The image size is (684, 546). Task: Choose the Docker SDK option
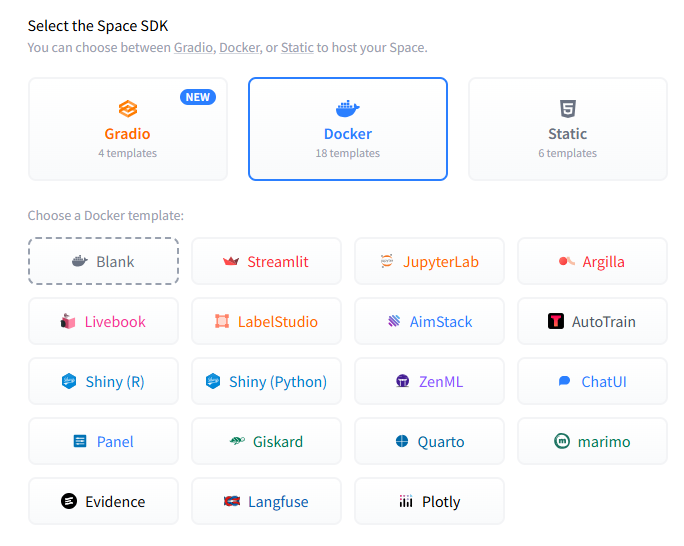348,129
